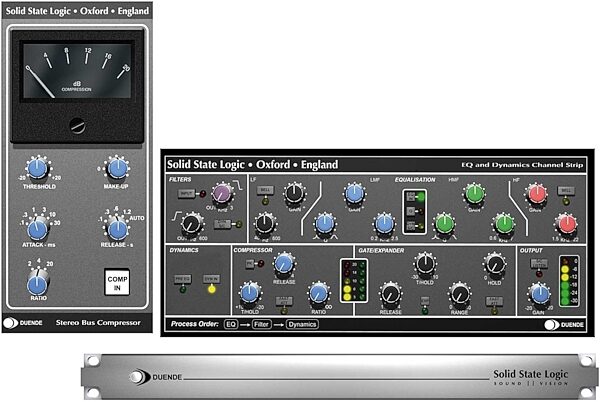
Task: Toggle the INPUT button in the Filters section
Action: click(x=186, y=194)
